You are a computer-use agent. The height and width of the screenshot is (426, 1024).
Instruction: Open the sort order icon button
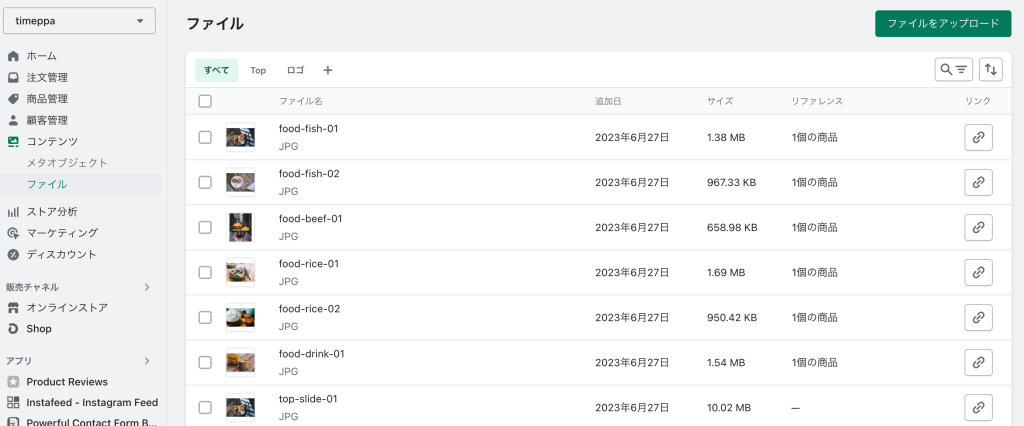point(990,69)
